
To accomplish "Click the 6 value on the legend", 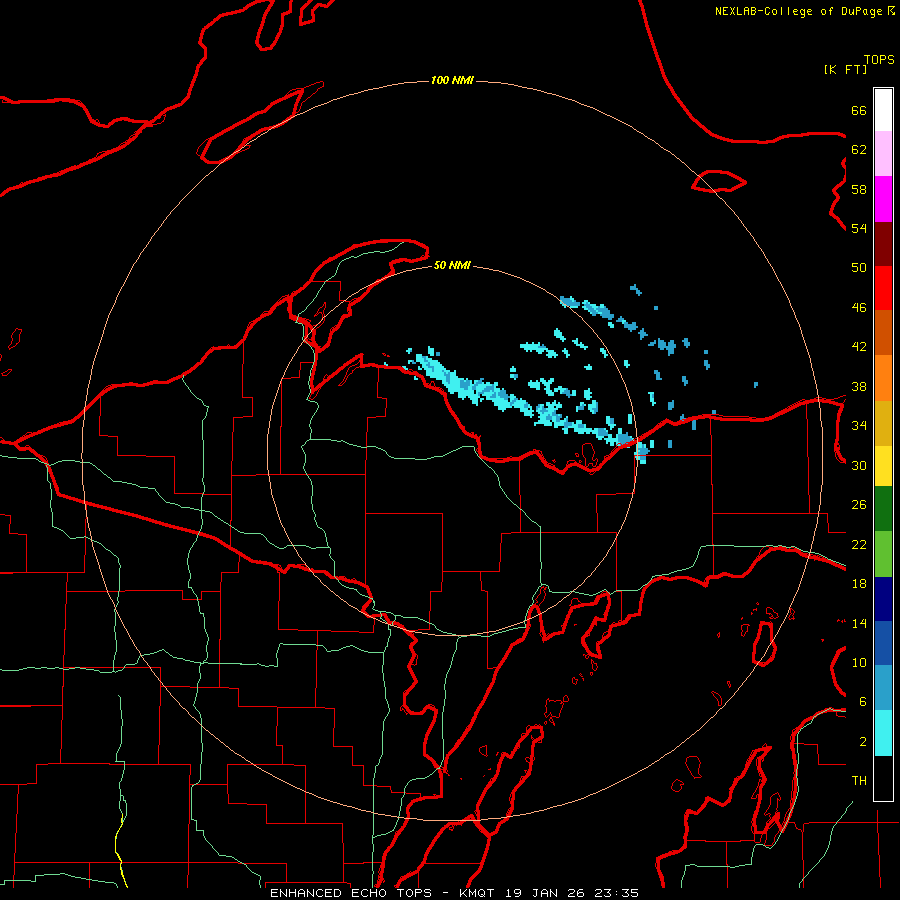I will [863, 702].
